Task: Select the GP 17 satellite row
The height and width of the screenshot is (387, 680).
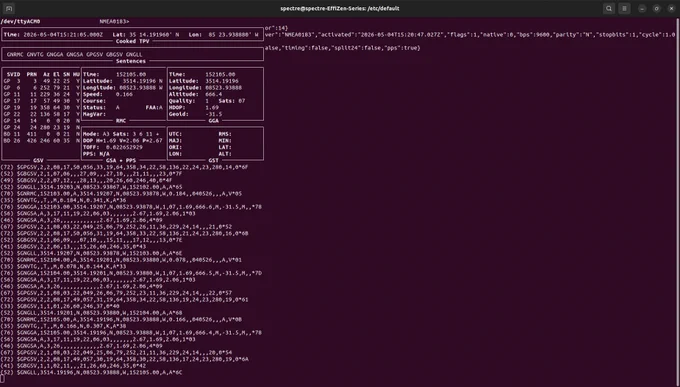Action: tap(42, 101)
